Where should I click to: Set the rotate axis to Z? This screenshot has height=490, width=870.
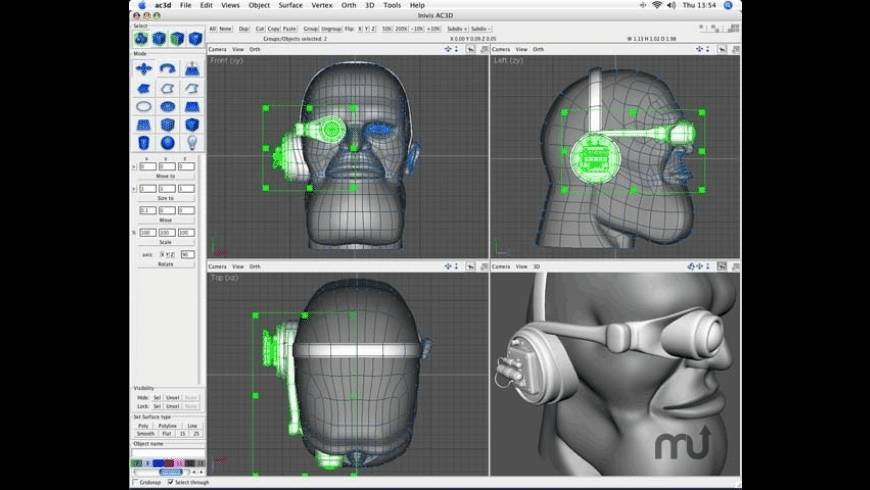point(172,255)
